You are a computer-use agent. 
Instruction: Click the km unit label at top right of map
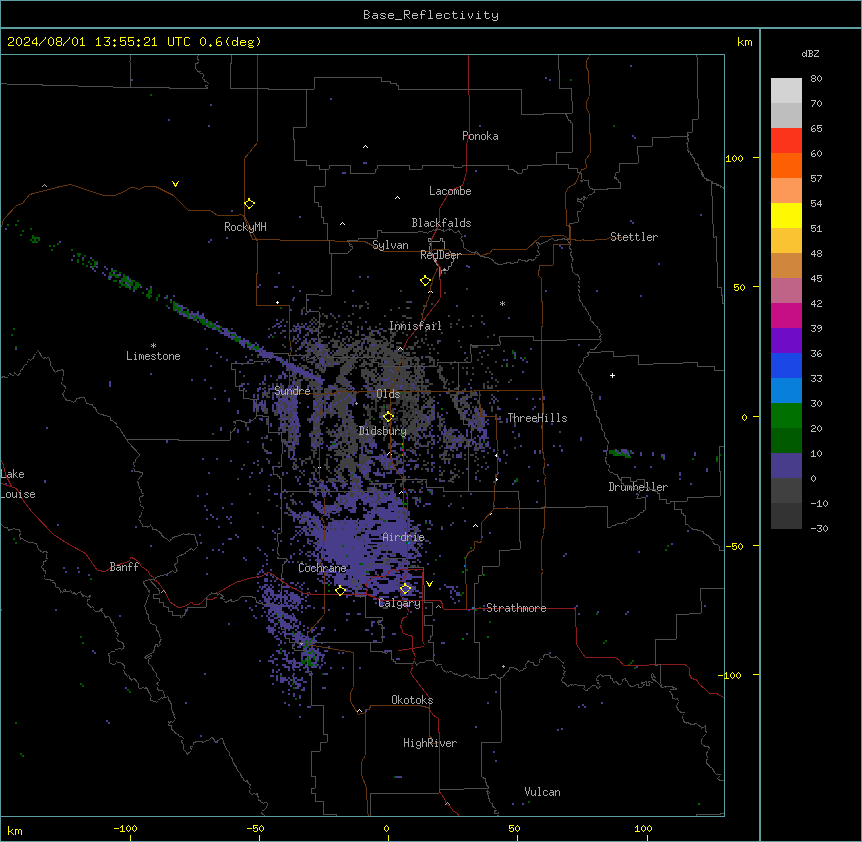click(x=745, y=42)
